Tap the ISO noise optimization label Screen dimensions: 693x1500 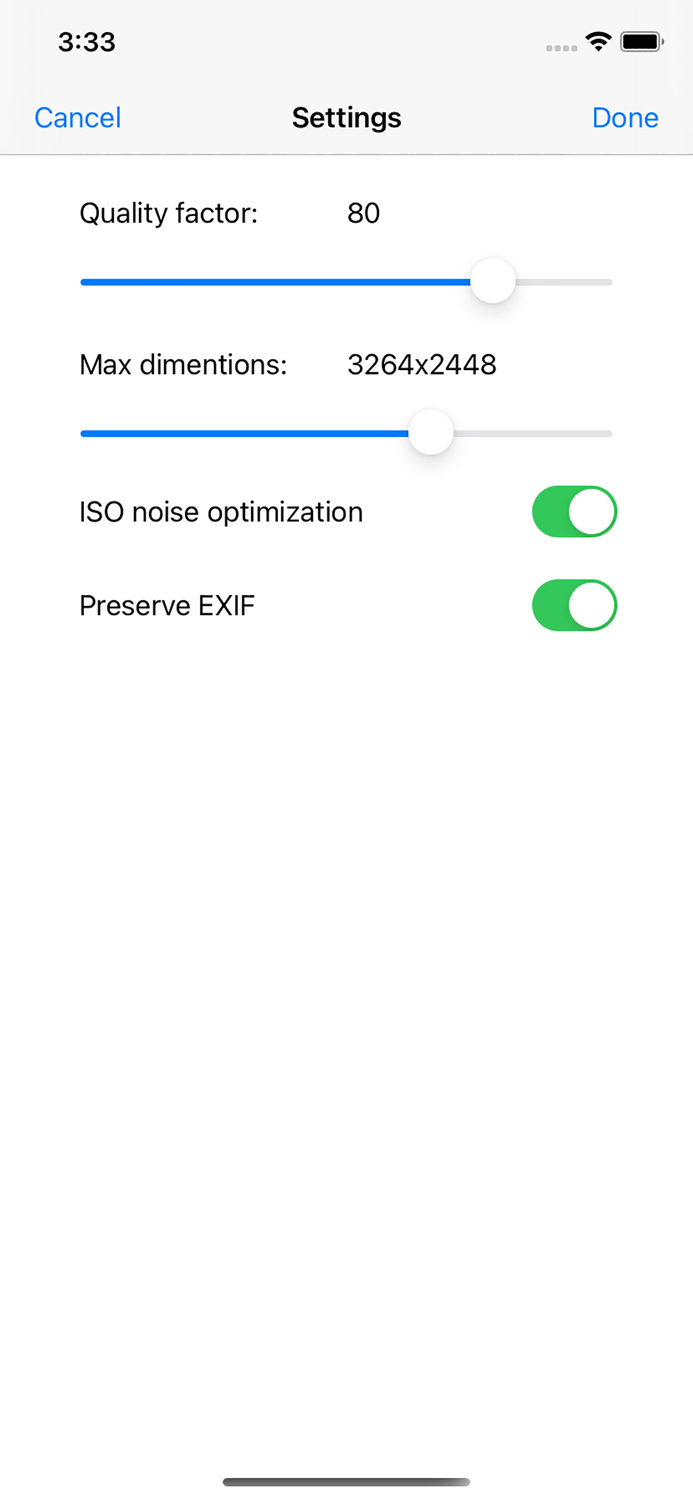click(x=221, y=511)
